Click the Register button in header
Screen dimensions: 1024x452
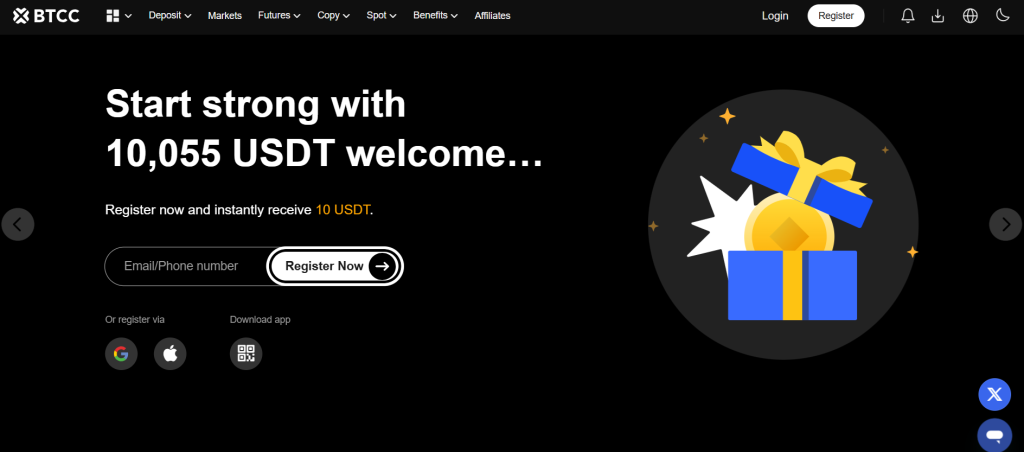[836, 16]
